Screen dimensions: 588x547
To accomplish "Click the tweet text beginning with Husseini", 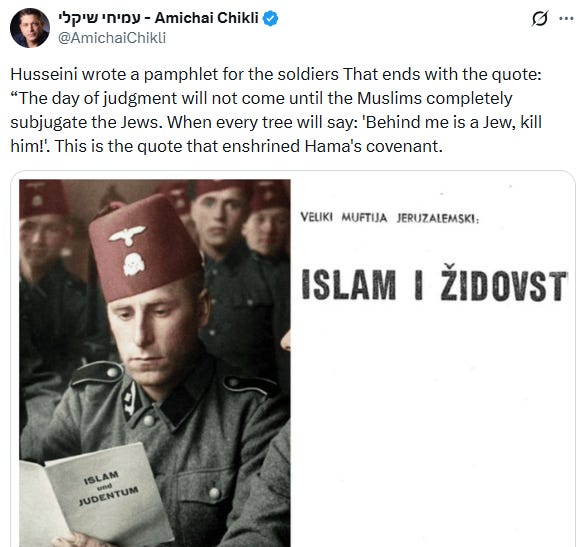I will tap(276, 110).
